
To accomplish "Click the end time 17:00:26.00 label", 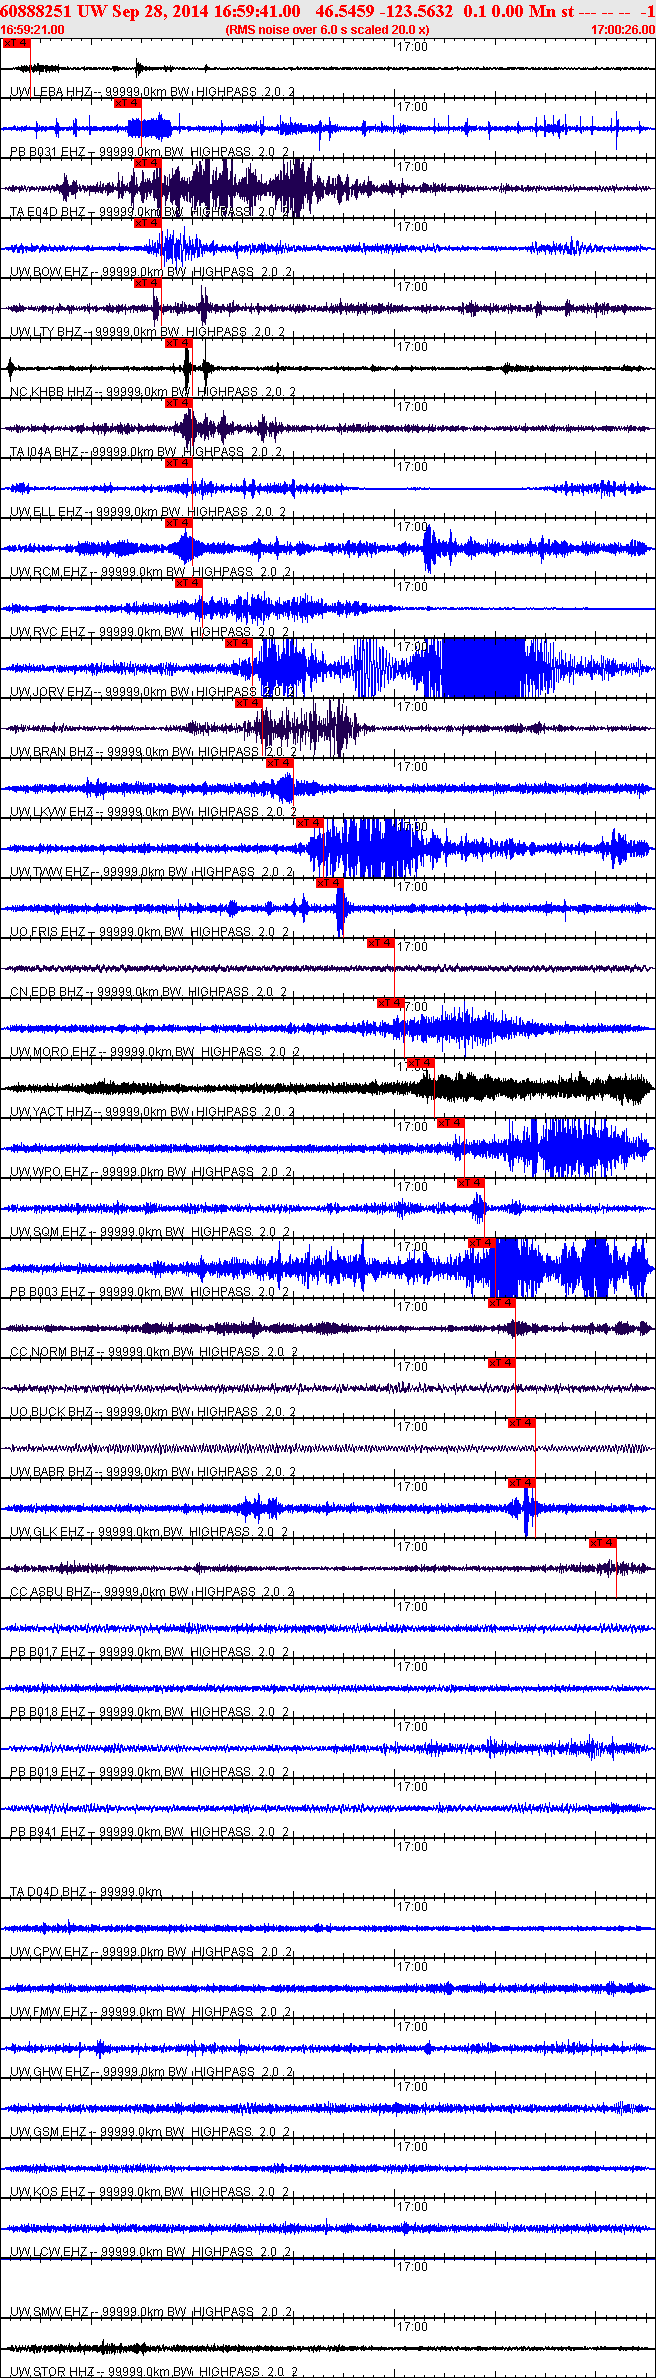I will [623, 30].
